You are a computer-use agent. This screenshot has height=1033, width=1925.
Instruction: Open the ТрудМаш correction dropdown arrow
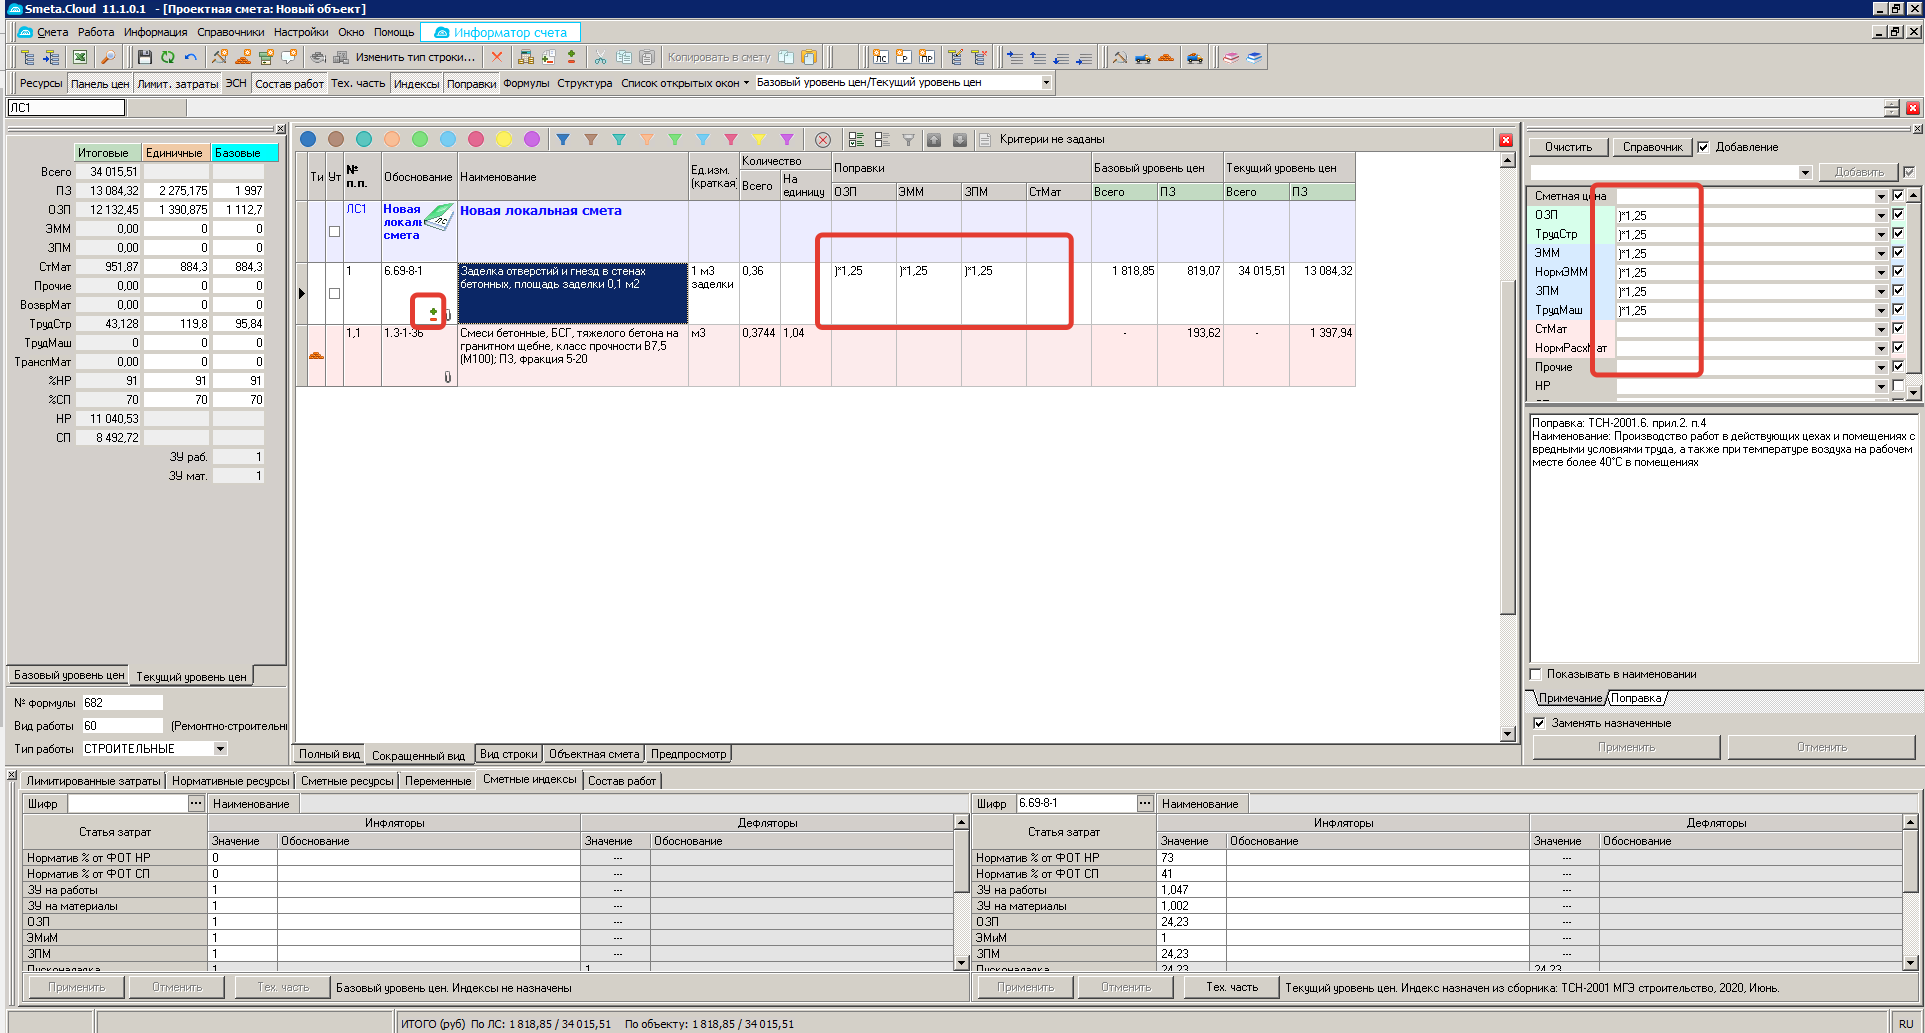(1881, 310)
